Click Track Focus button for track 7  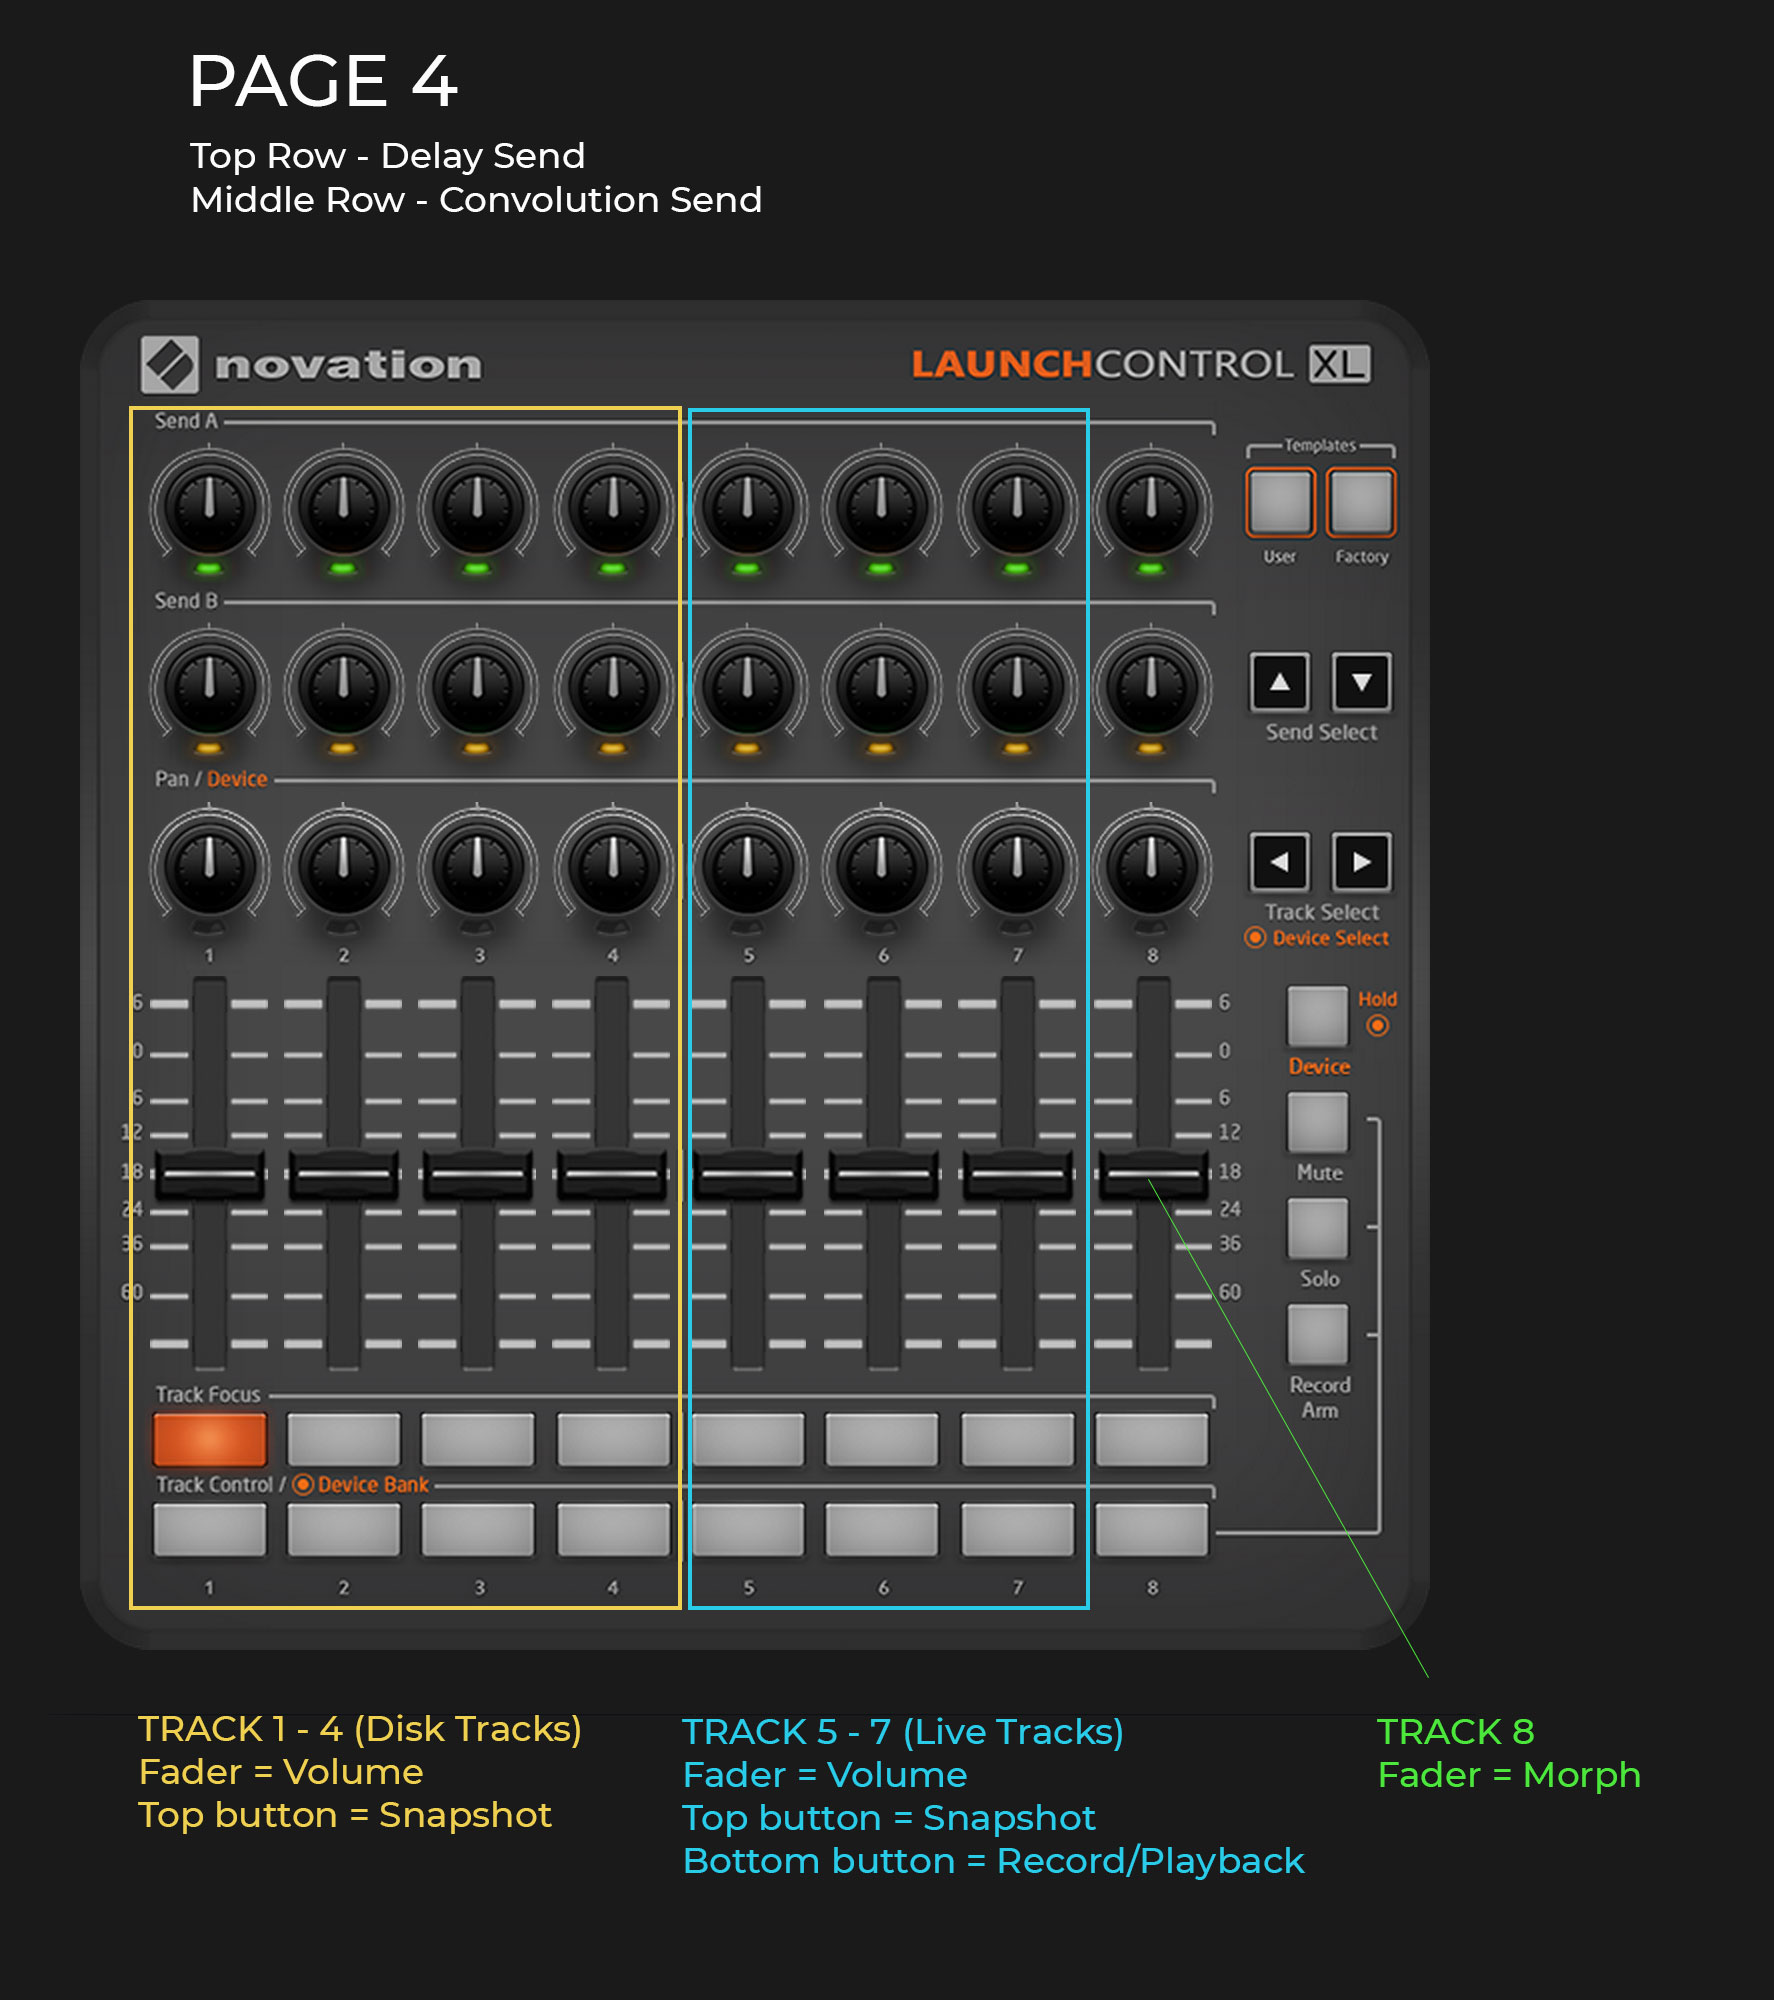[x=1017, y=1439]
